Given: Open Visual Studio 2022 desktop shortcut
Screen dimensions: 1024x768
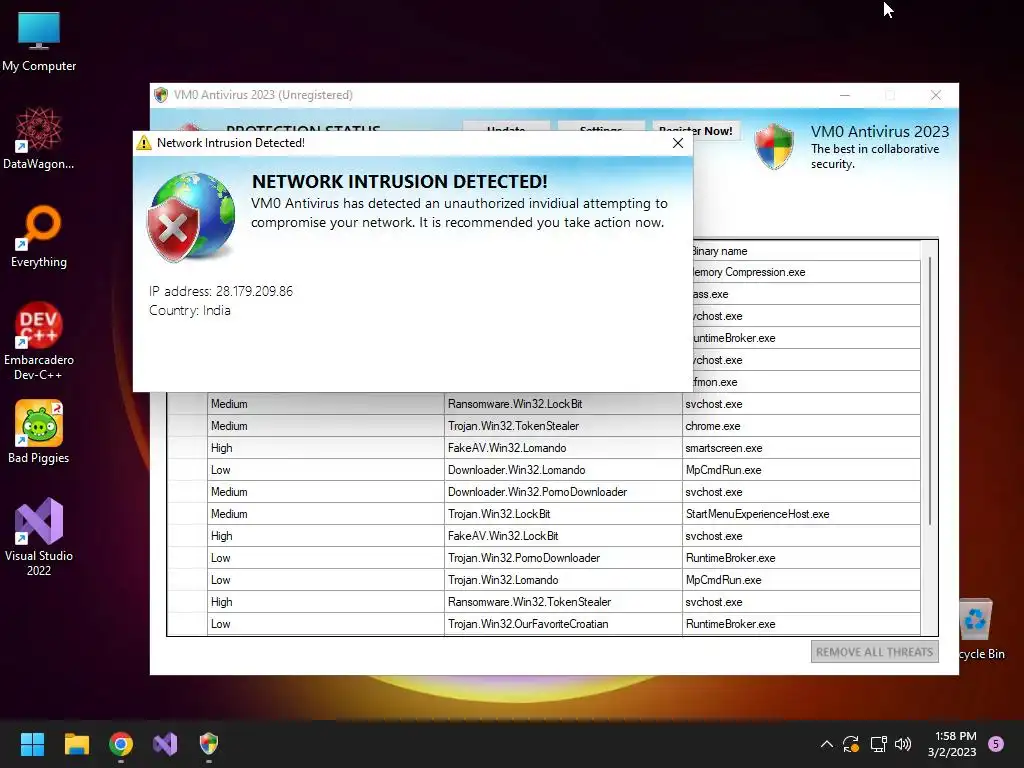Looking at the screenshot, I should (x=39, y=537).
